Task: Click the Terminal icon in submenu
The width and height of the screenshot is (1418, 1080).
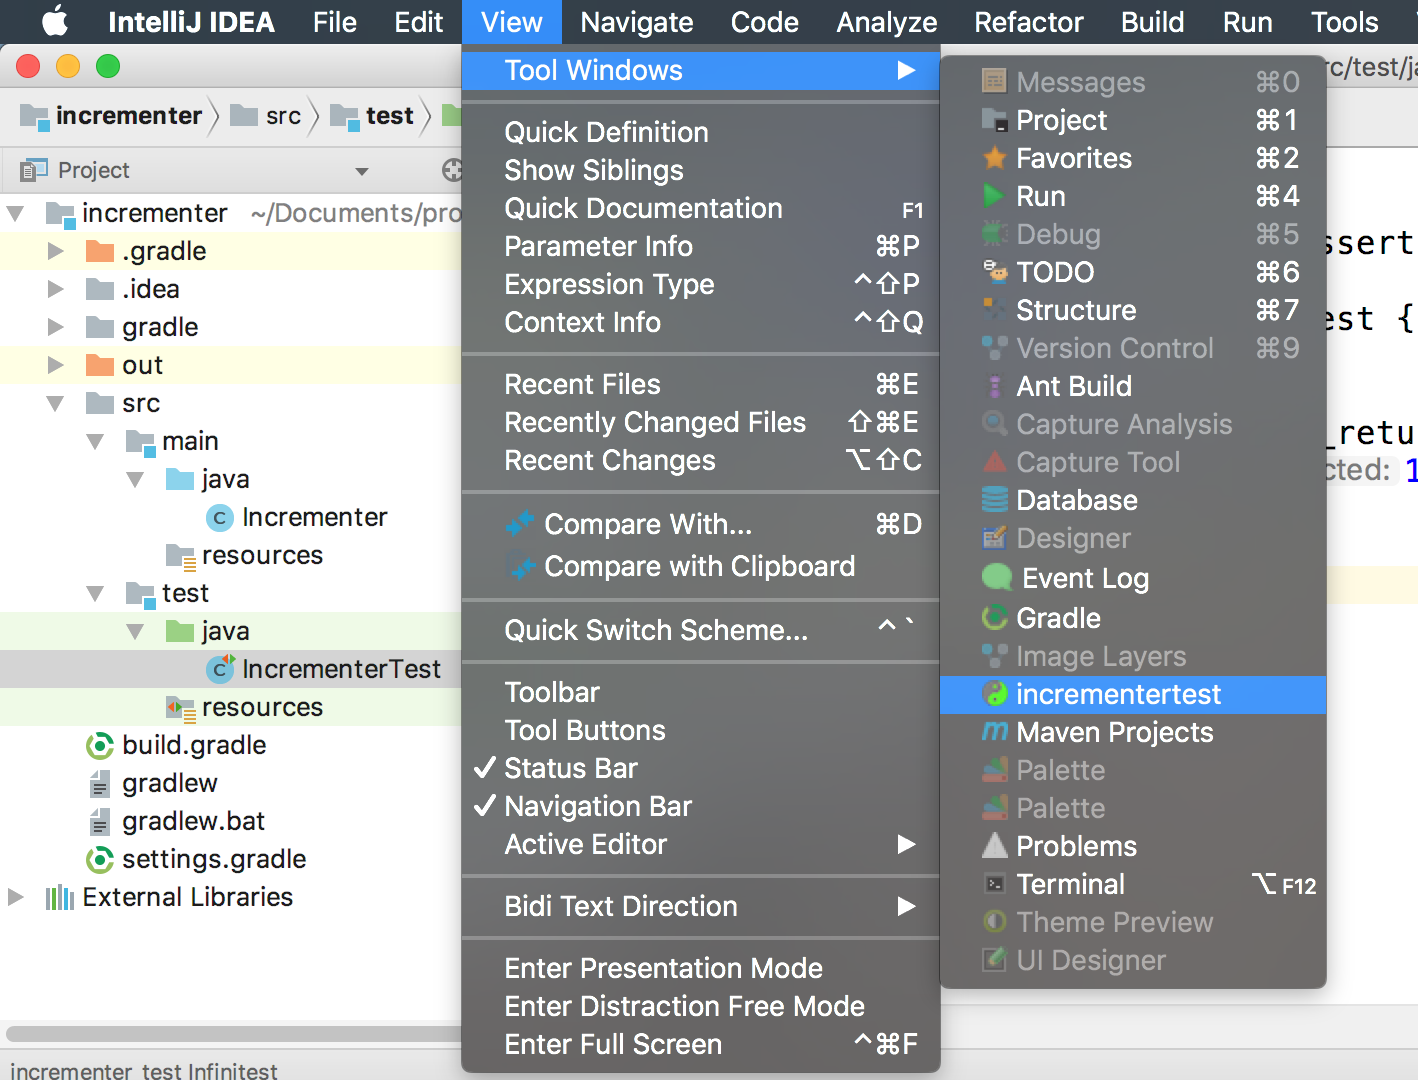Action: (994, 884)
